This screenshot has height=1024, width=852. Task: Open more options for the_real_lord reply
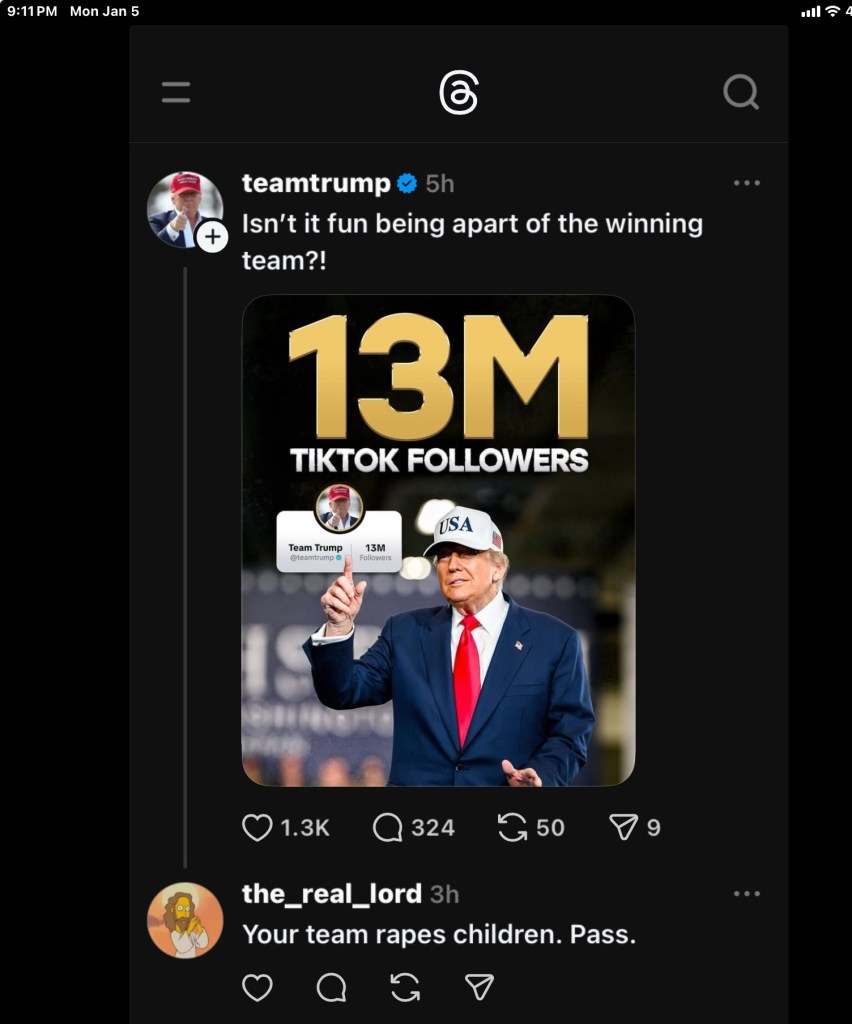coord(746,894)
